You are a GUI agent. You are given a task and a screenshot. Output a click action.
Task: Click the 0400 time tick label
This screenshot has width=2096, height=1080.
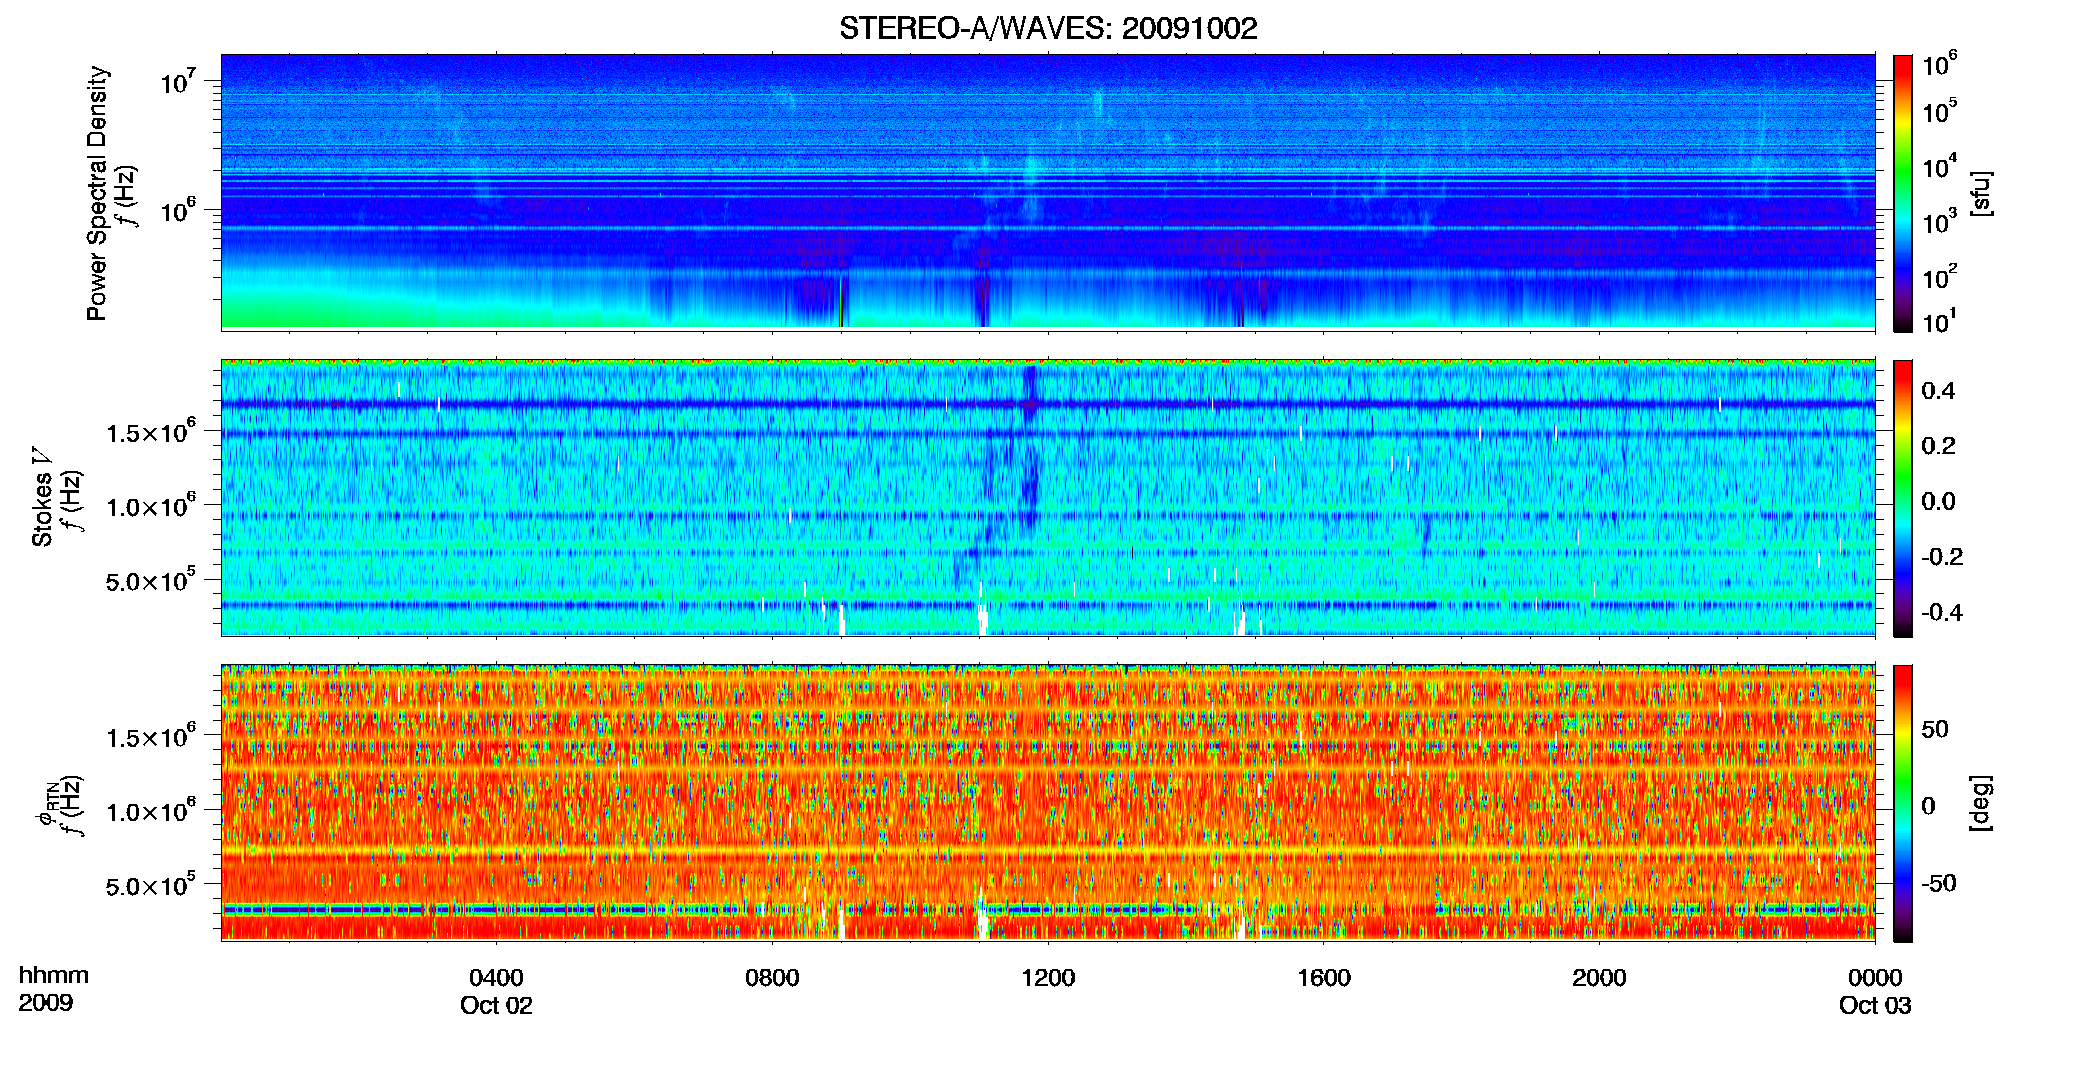click(x=496, y=977)
